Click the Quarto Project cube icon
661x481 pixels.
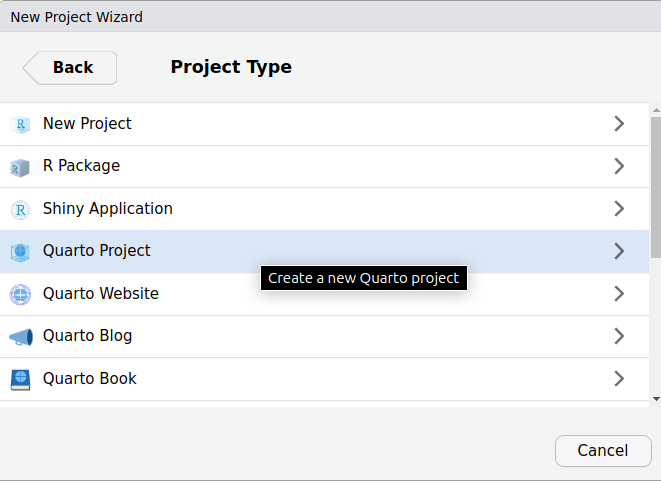pos(20,252)
